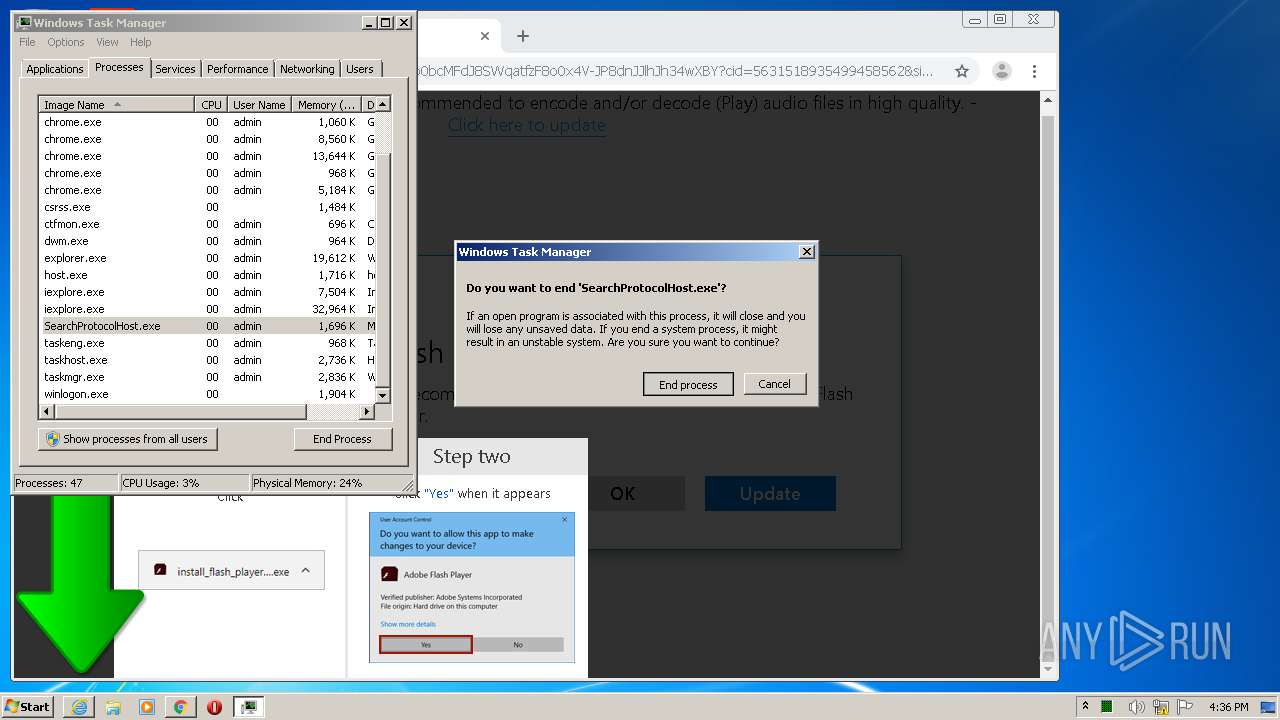Follow the 'Click here to update' link

[x=527, y=125]
